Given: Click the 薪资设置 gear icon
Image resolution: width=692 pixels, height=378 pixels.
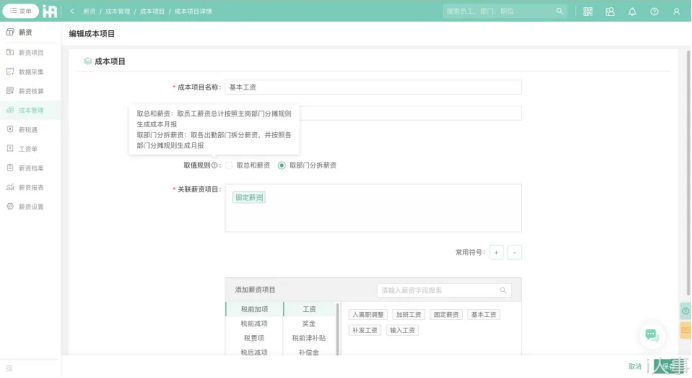Looking at the screenshot, I should pos(10,206).
